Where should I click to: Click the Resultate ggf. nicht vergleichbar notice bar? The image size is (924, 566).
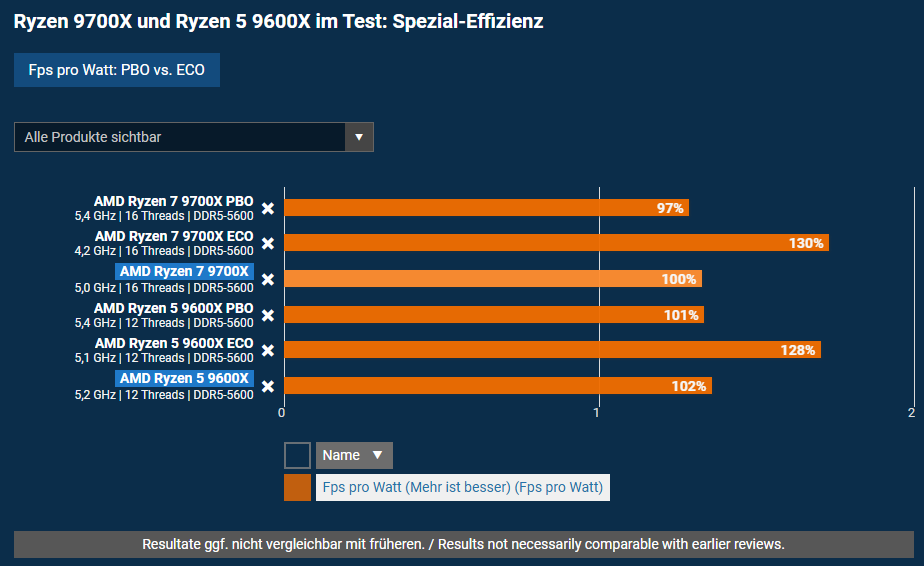pyautogui.click(x=464, y=544)
